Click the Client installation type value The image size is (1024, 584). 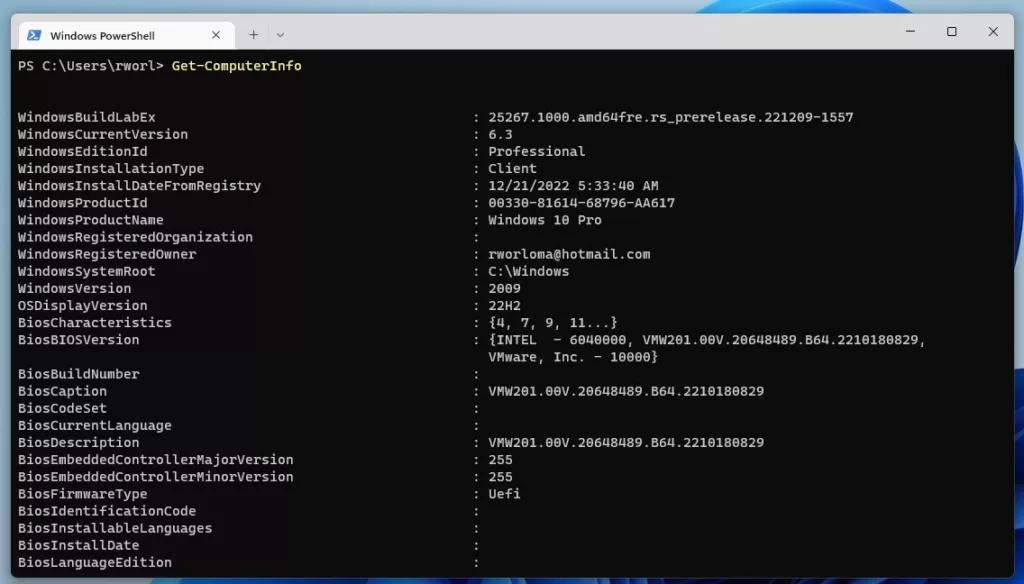(513, 169)
